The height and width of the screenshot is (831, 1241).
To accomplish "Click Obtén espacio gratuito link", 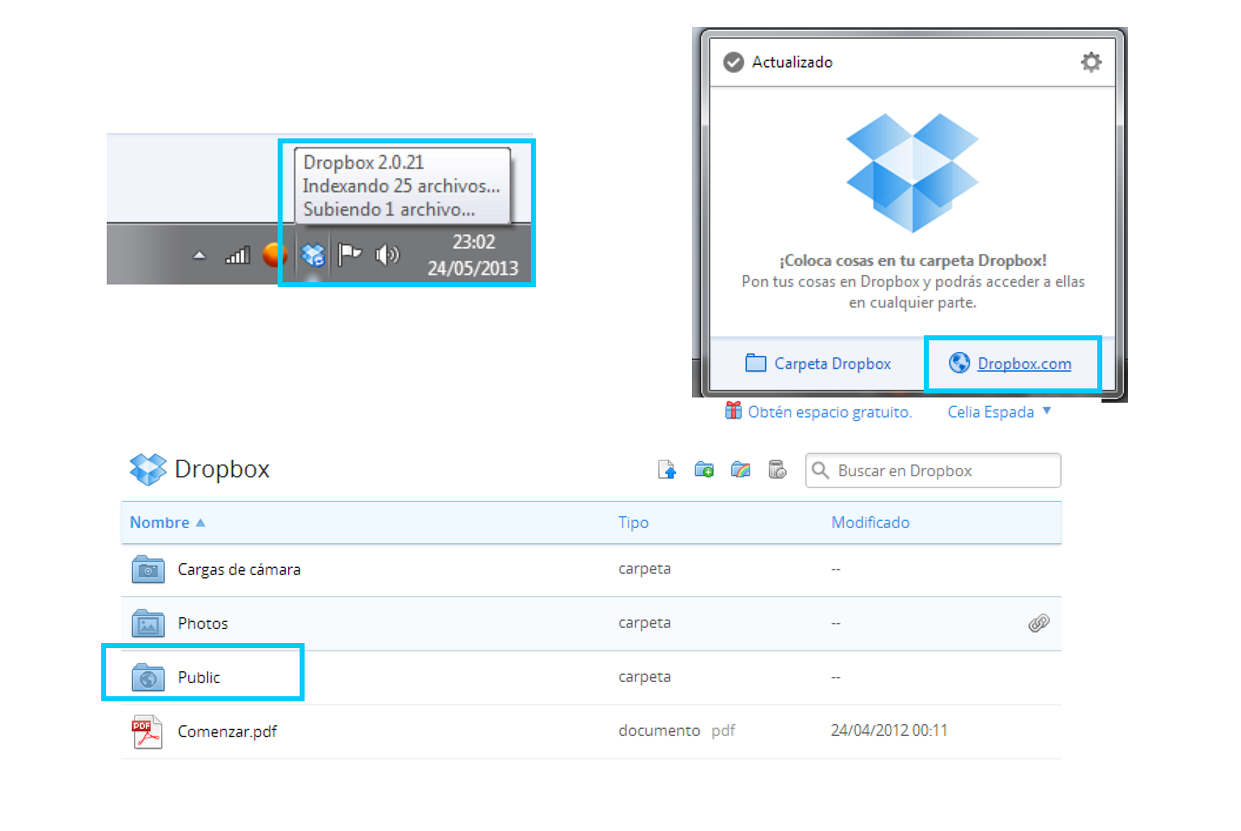I will click(x=830, y=411).
